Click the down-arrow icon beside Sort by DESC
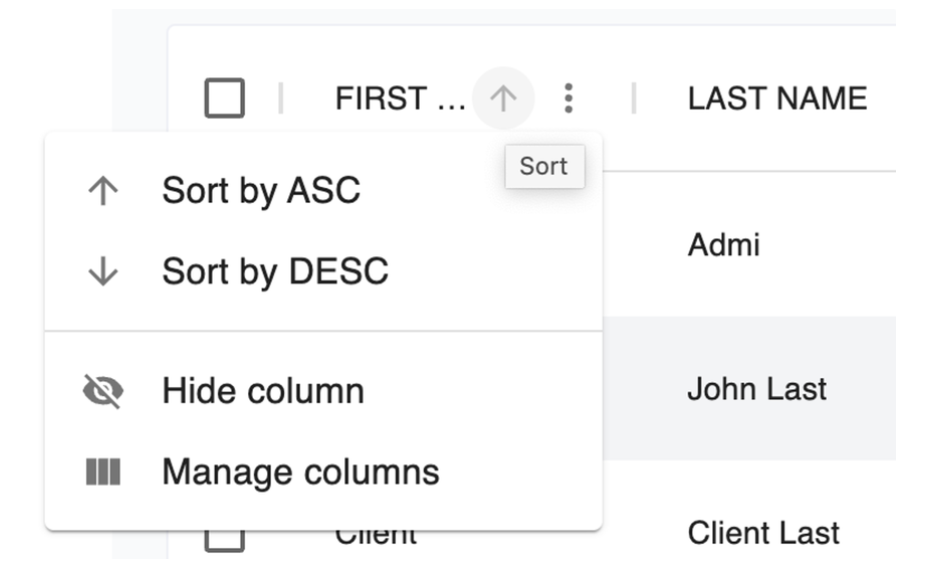The height and width of the screenshot is (576, 946). [x=103, y=271]
